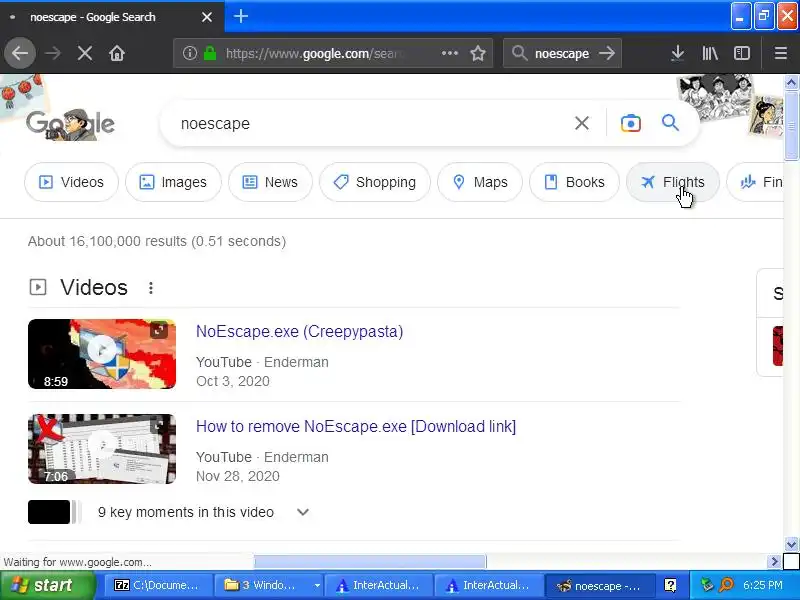Open the library icon in toolbar

[710, 53]
